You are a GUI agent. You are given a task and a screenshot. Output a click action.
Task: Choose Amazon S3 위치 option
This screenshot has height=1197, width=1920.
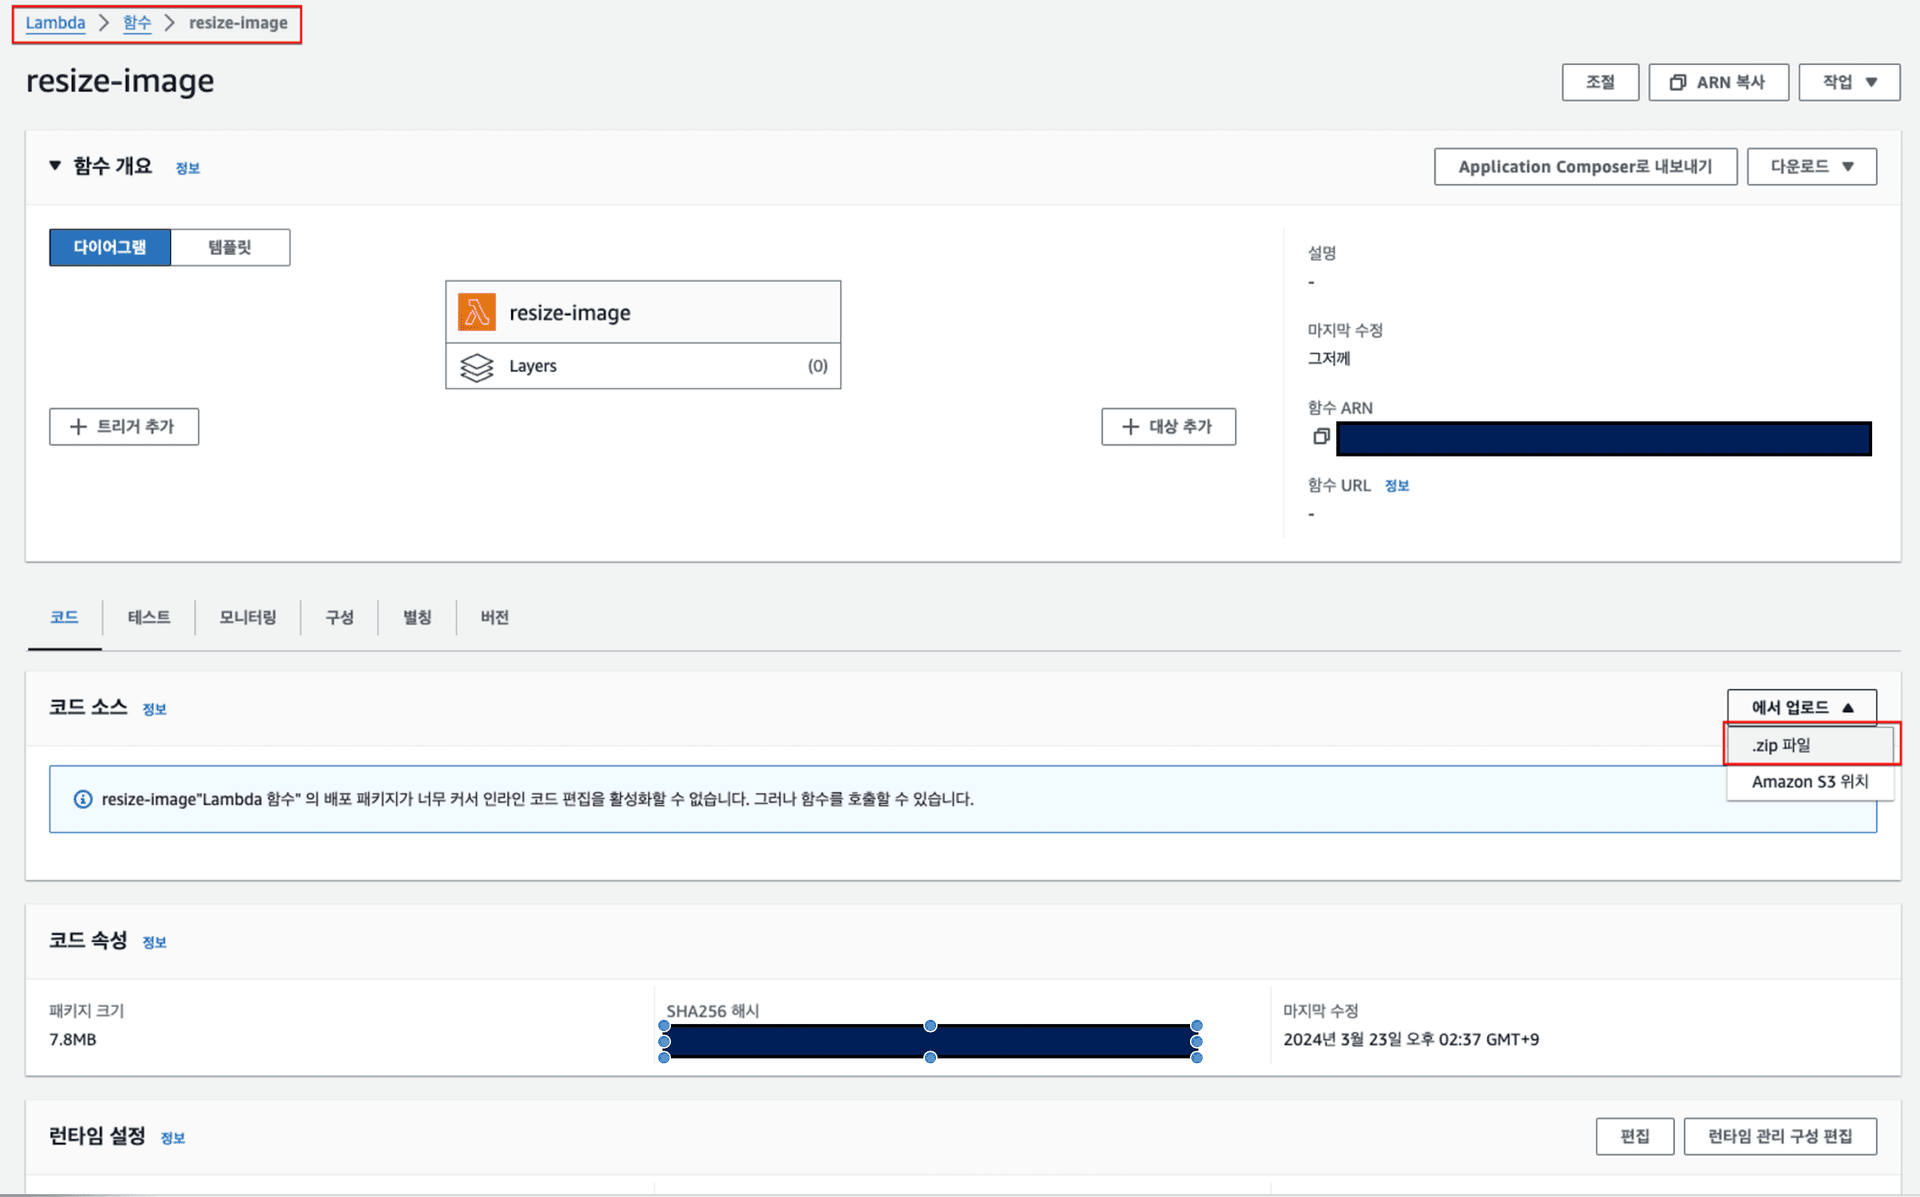[x=1808, y=782]
